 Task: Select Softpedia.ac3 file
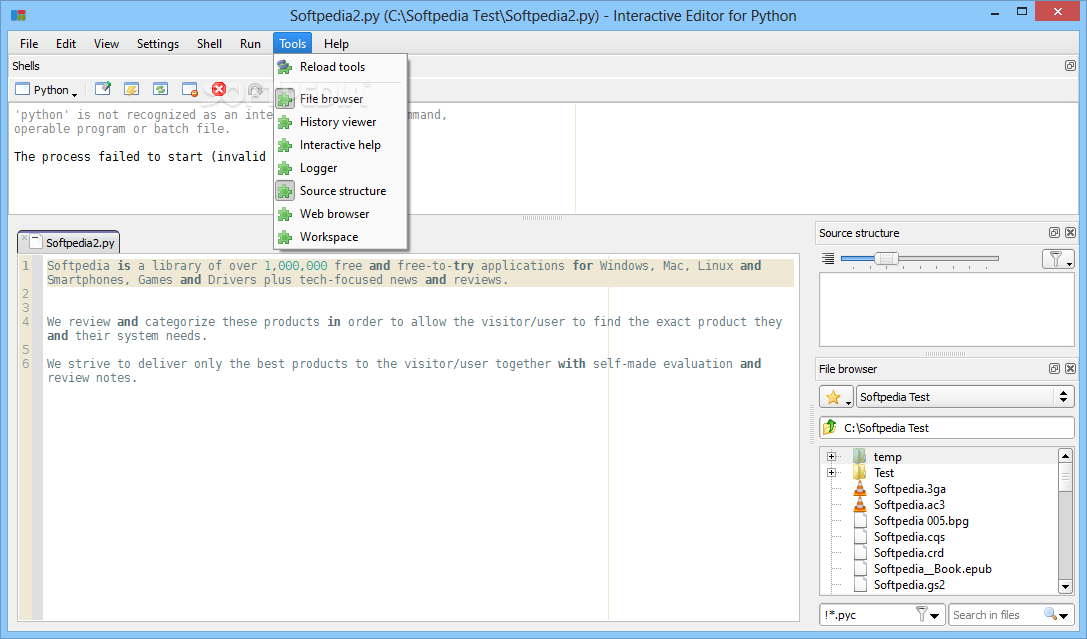(x=909, y=505)
